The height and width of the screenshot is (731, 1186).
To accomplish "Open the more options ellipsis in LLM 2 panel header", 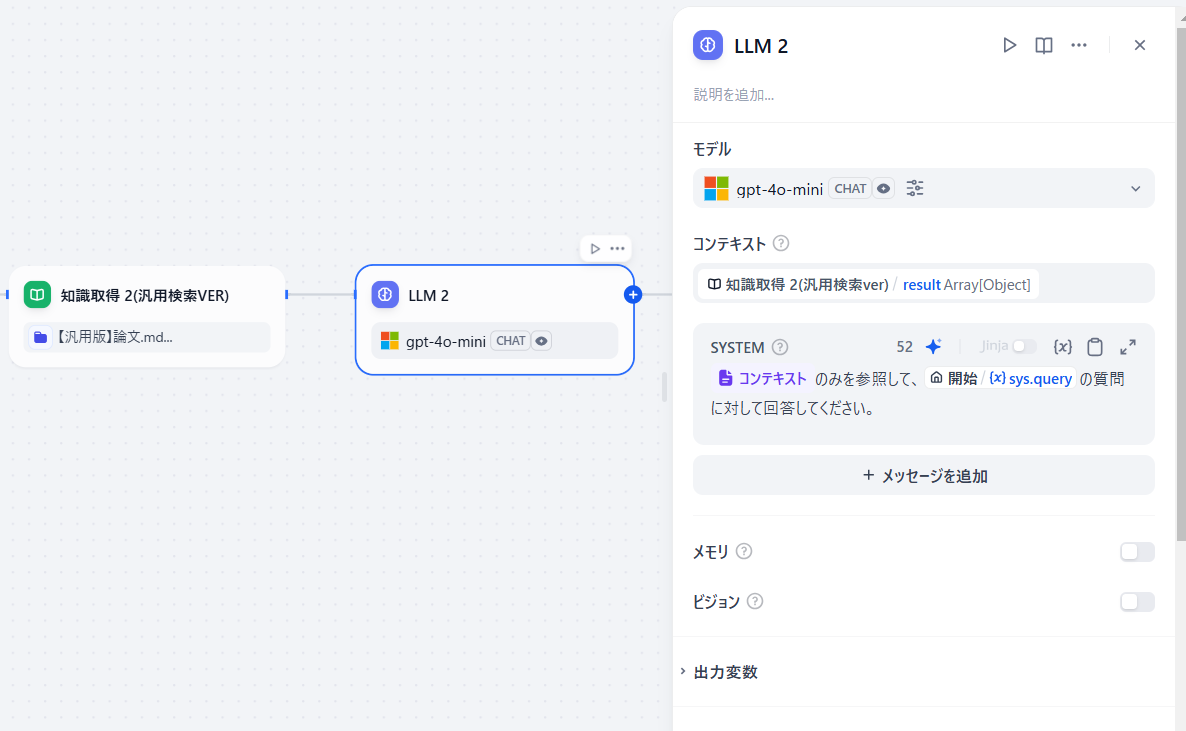I will point(1079,45).
